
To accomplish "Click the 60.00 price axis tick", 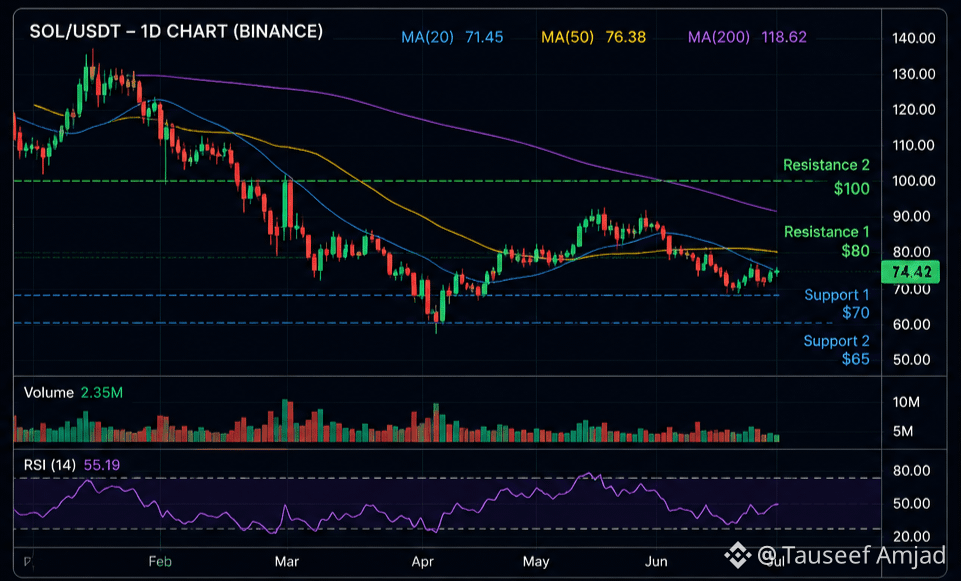I will [911, 324].
